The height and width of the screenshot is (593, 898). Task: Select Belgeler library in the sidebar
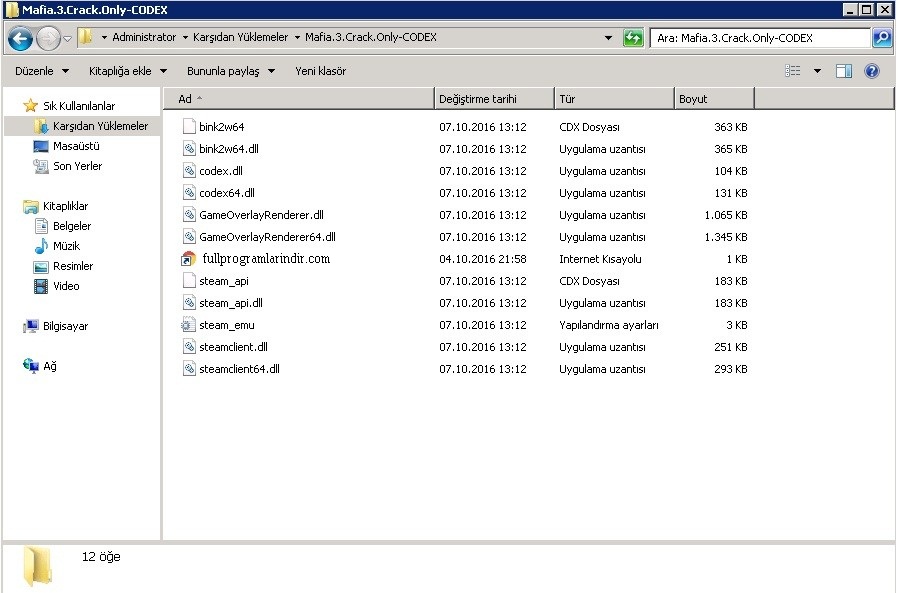(x=72, y=226)
